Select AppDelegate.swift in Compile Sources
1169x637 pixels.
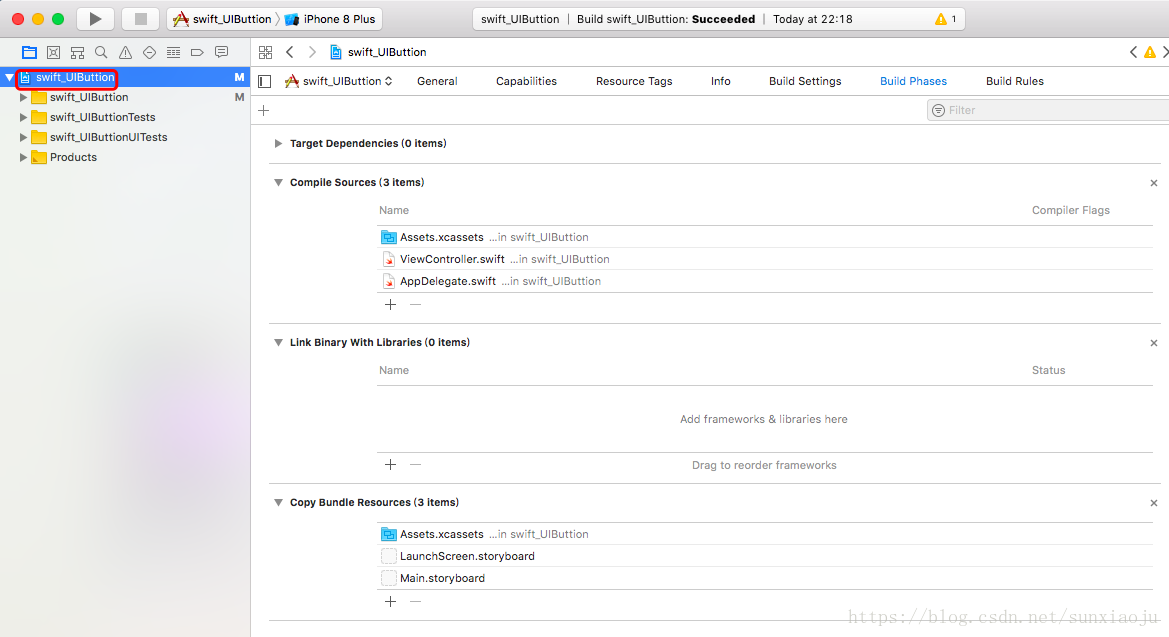point(765,281)
